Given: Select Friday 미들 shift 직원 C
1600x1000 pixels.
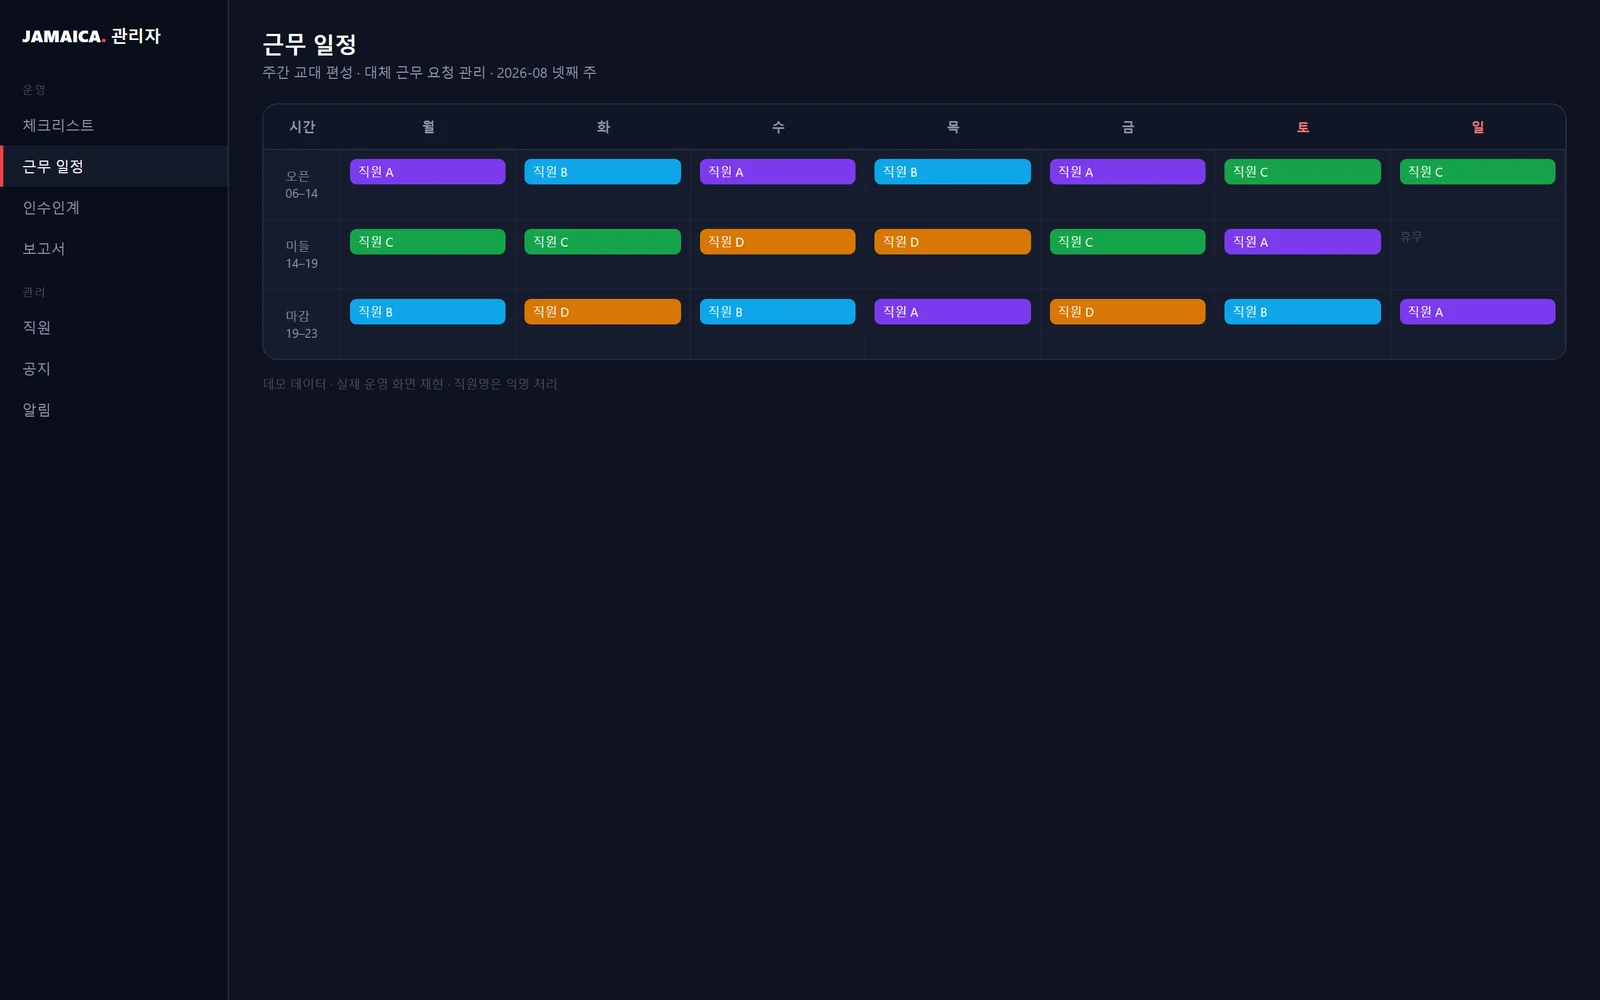Looking at the screenshot, I should (1127, 242).
